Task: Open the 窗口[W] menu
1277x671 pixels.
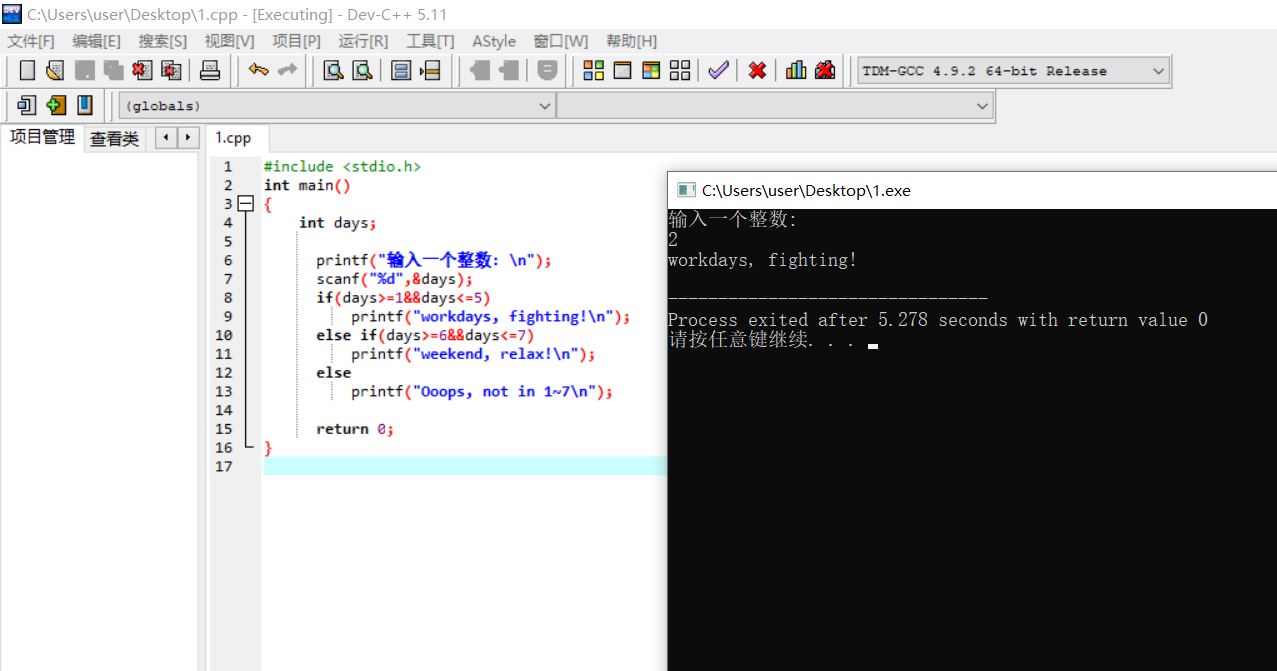Action: 561,41
